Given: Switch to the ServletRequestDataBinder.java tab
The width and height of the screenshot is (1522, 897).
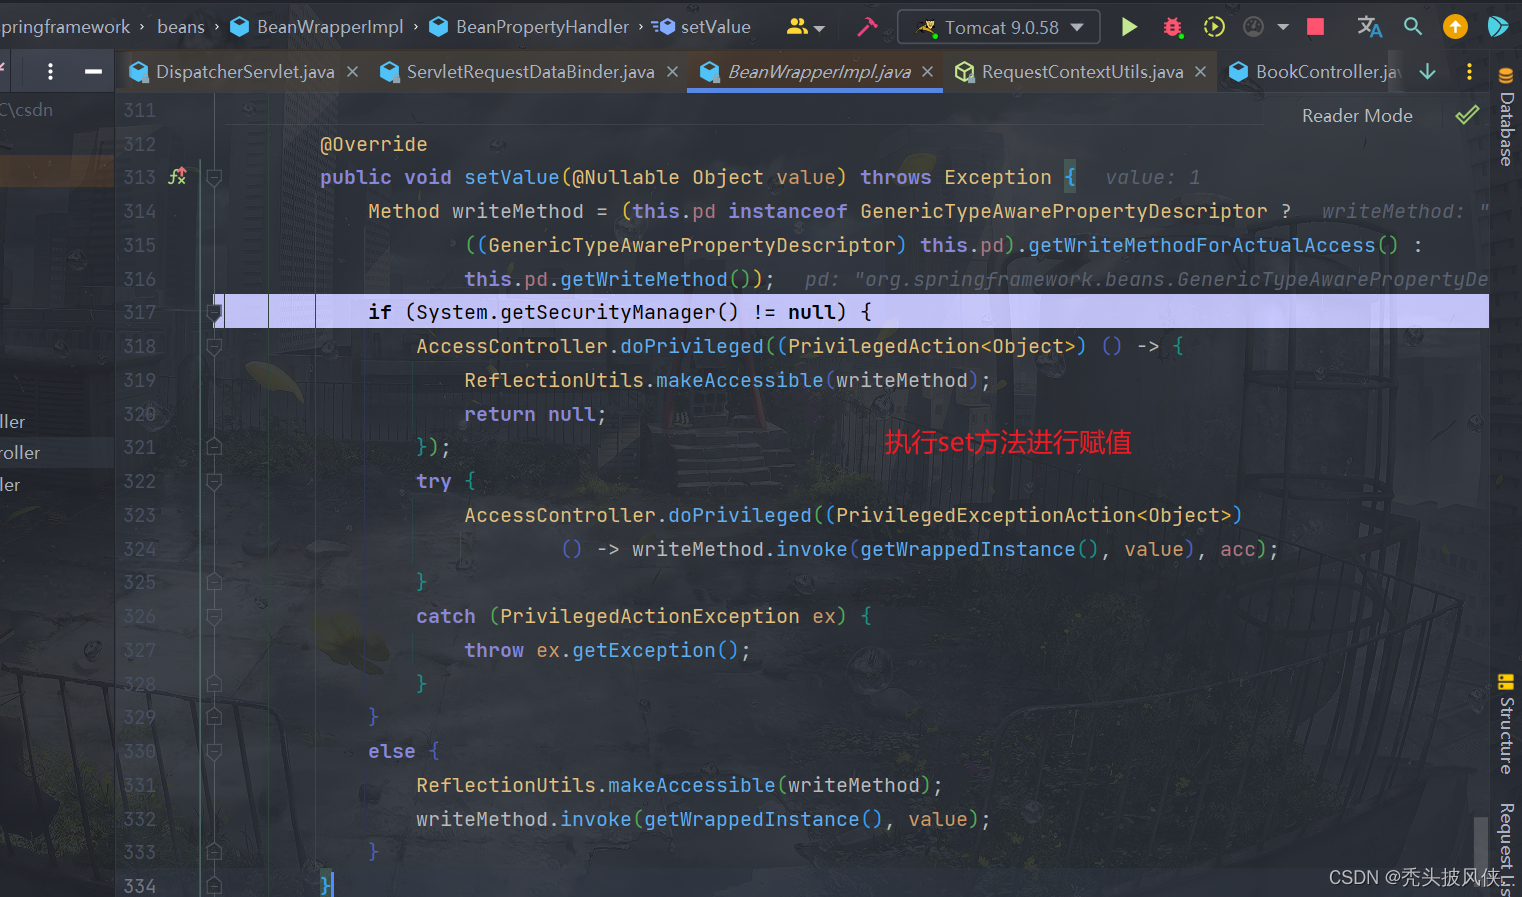Looking at the screenshot, I should point(531,72).
